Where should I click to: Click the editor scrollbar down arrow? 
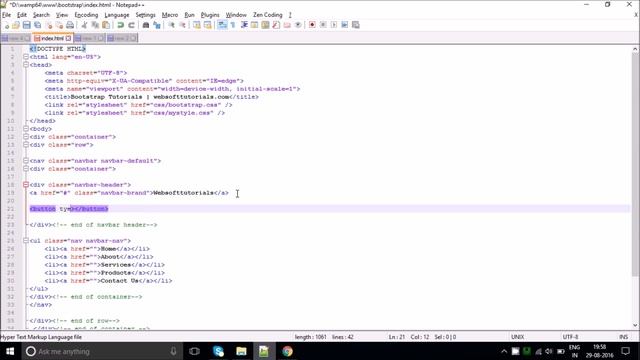click(x=635, y=325)
